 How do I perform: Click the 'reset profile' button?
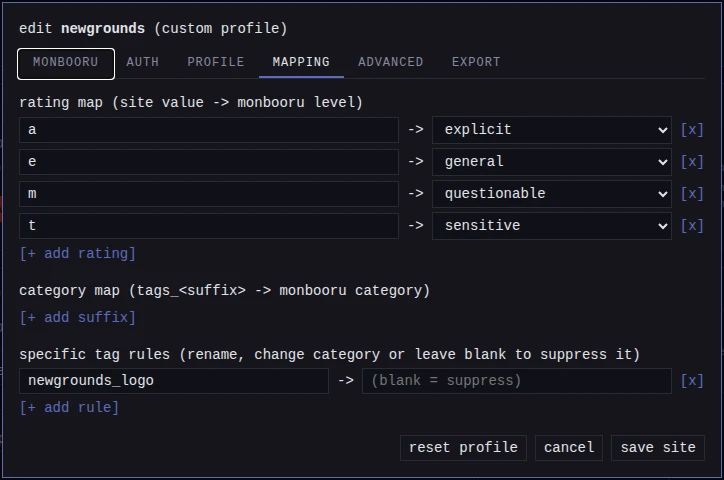click(x=463, y=448)
